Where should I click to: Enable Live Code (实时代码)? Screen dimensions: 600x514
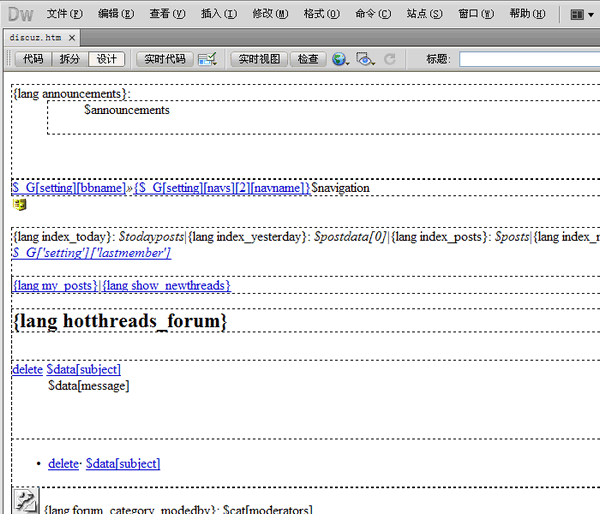click(164, 59)
